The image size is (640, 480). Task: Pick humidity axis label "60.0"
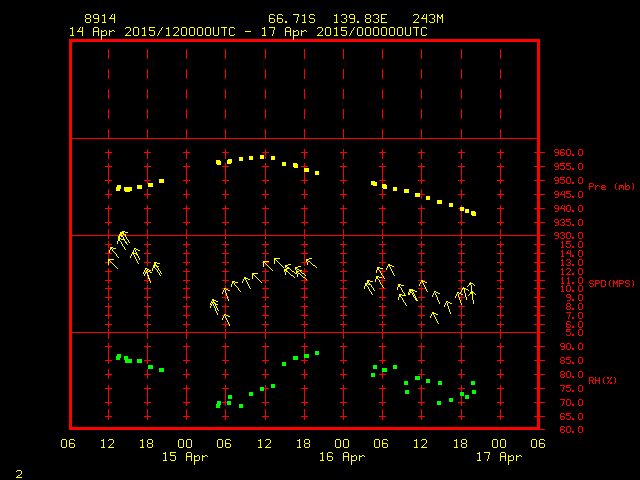(x=571, y=429)
